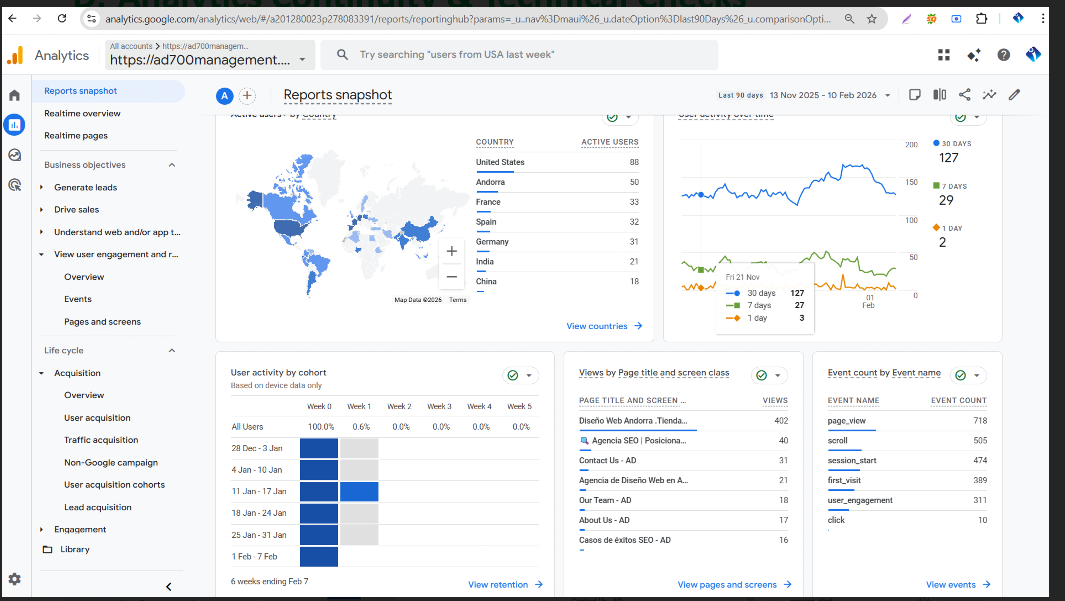Open the Insights sparkline icon

click(989, 95)
